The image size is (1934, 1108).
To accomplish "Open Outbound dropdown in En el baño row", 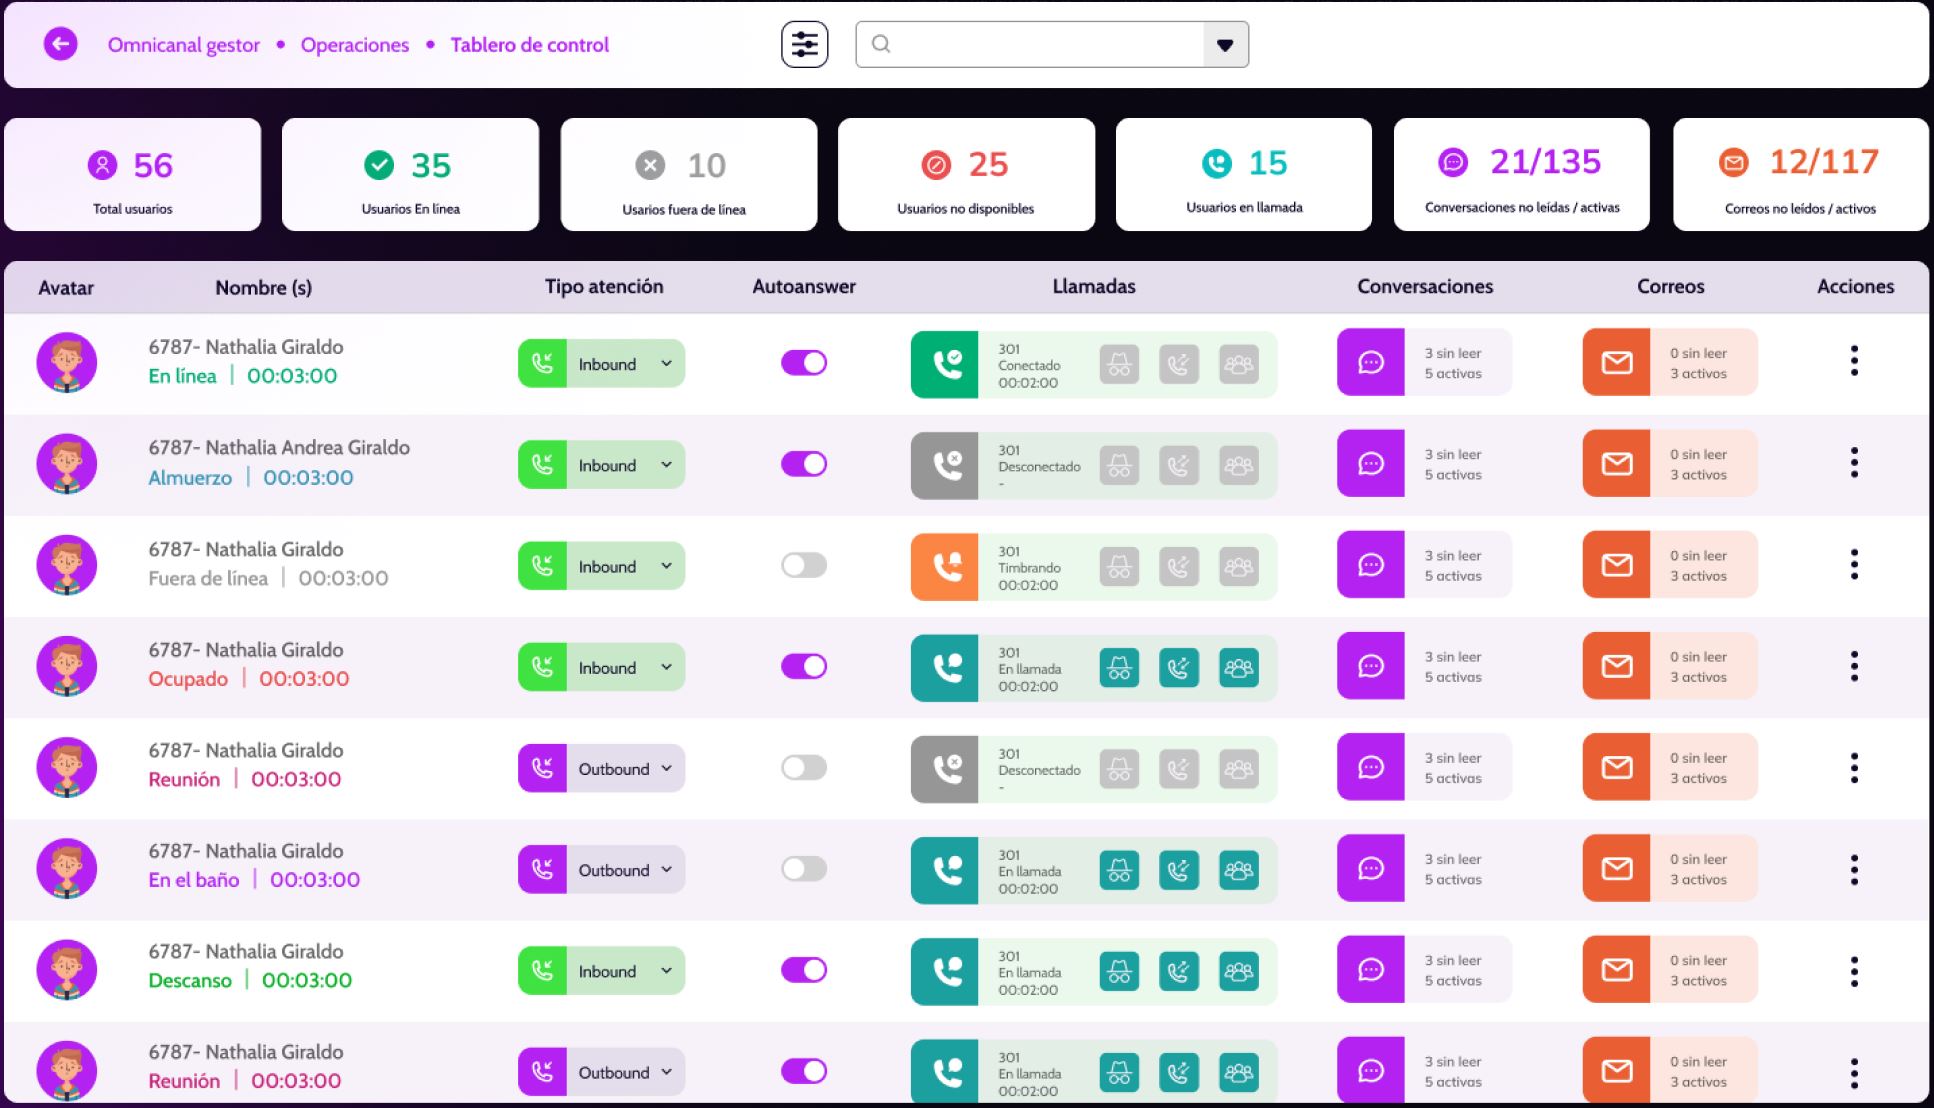I will pos(601,870).
